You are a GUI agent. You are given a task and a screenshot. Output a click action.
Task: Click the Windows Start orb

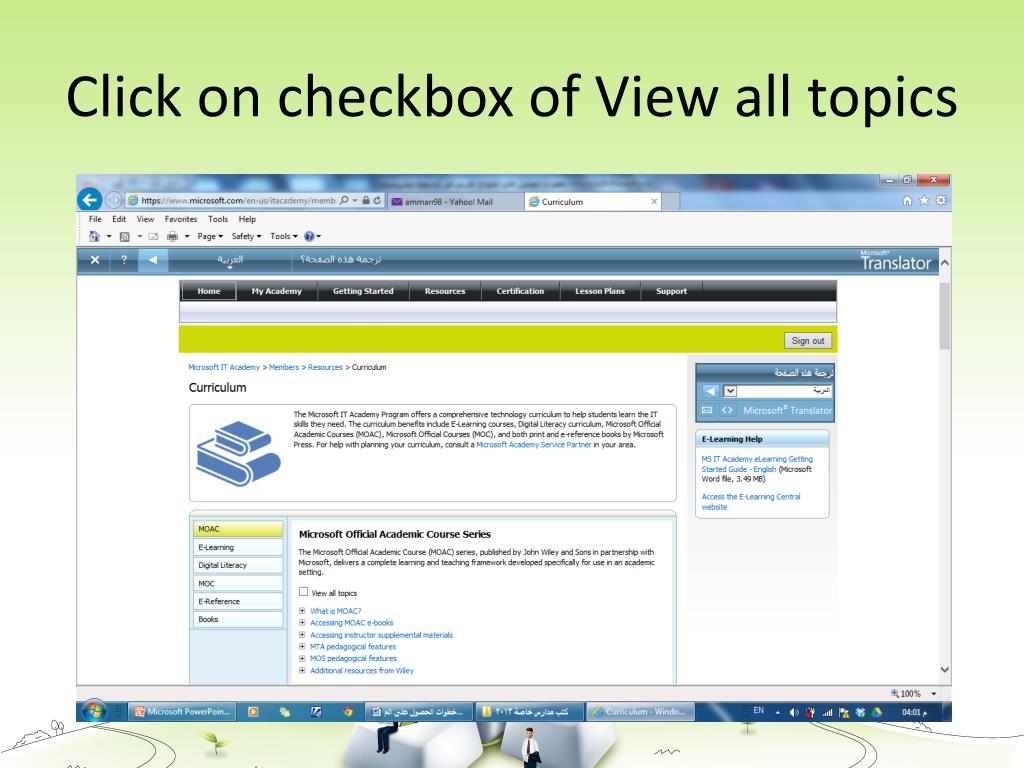[93, 711]
